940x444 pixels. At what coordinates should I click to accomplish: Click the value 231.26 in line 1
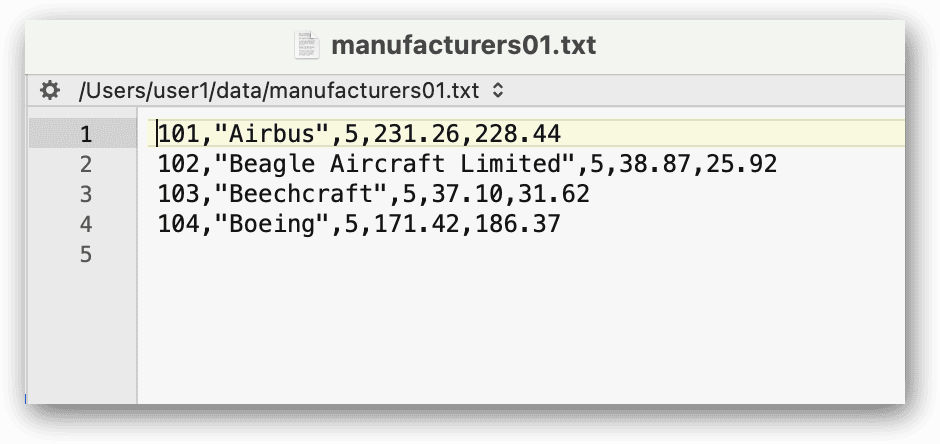[417, 134]
